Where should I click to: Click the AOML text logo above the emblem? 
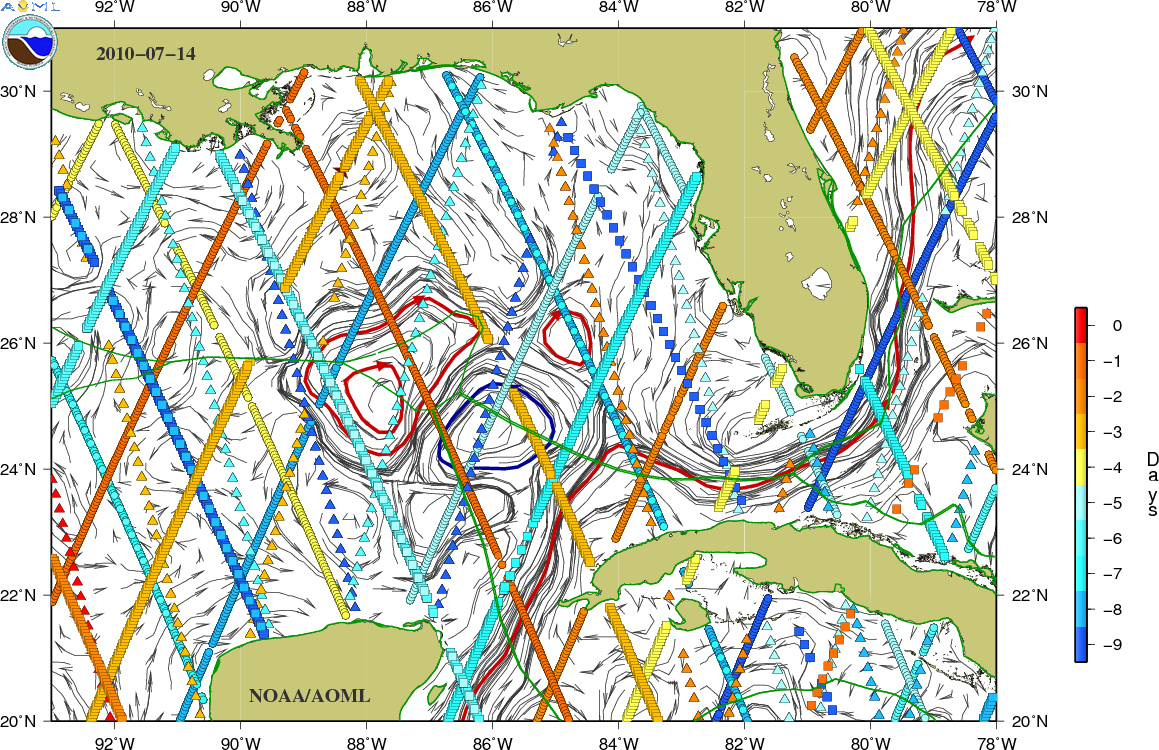tap(31, 7)
